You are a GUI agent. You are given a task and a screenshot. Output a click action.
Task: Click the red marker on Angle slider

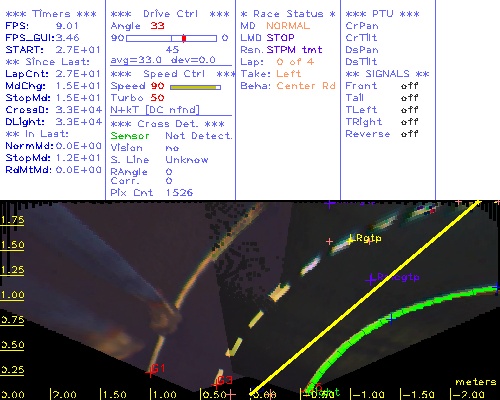click(184, 38)
